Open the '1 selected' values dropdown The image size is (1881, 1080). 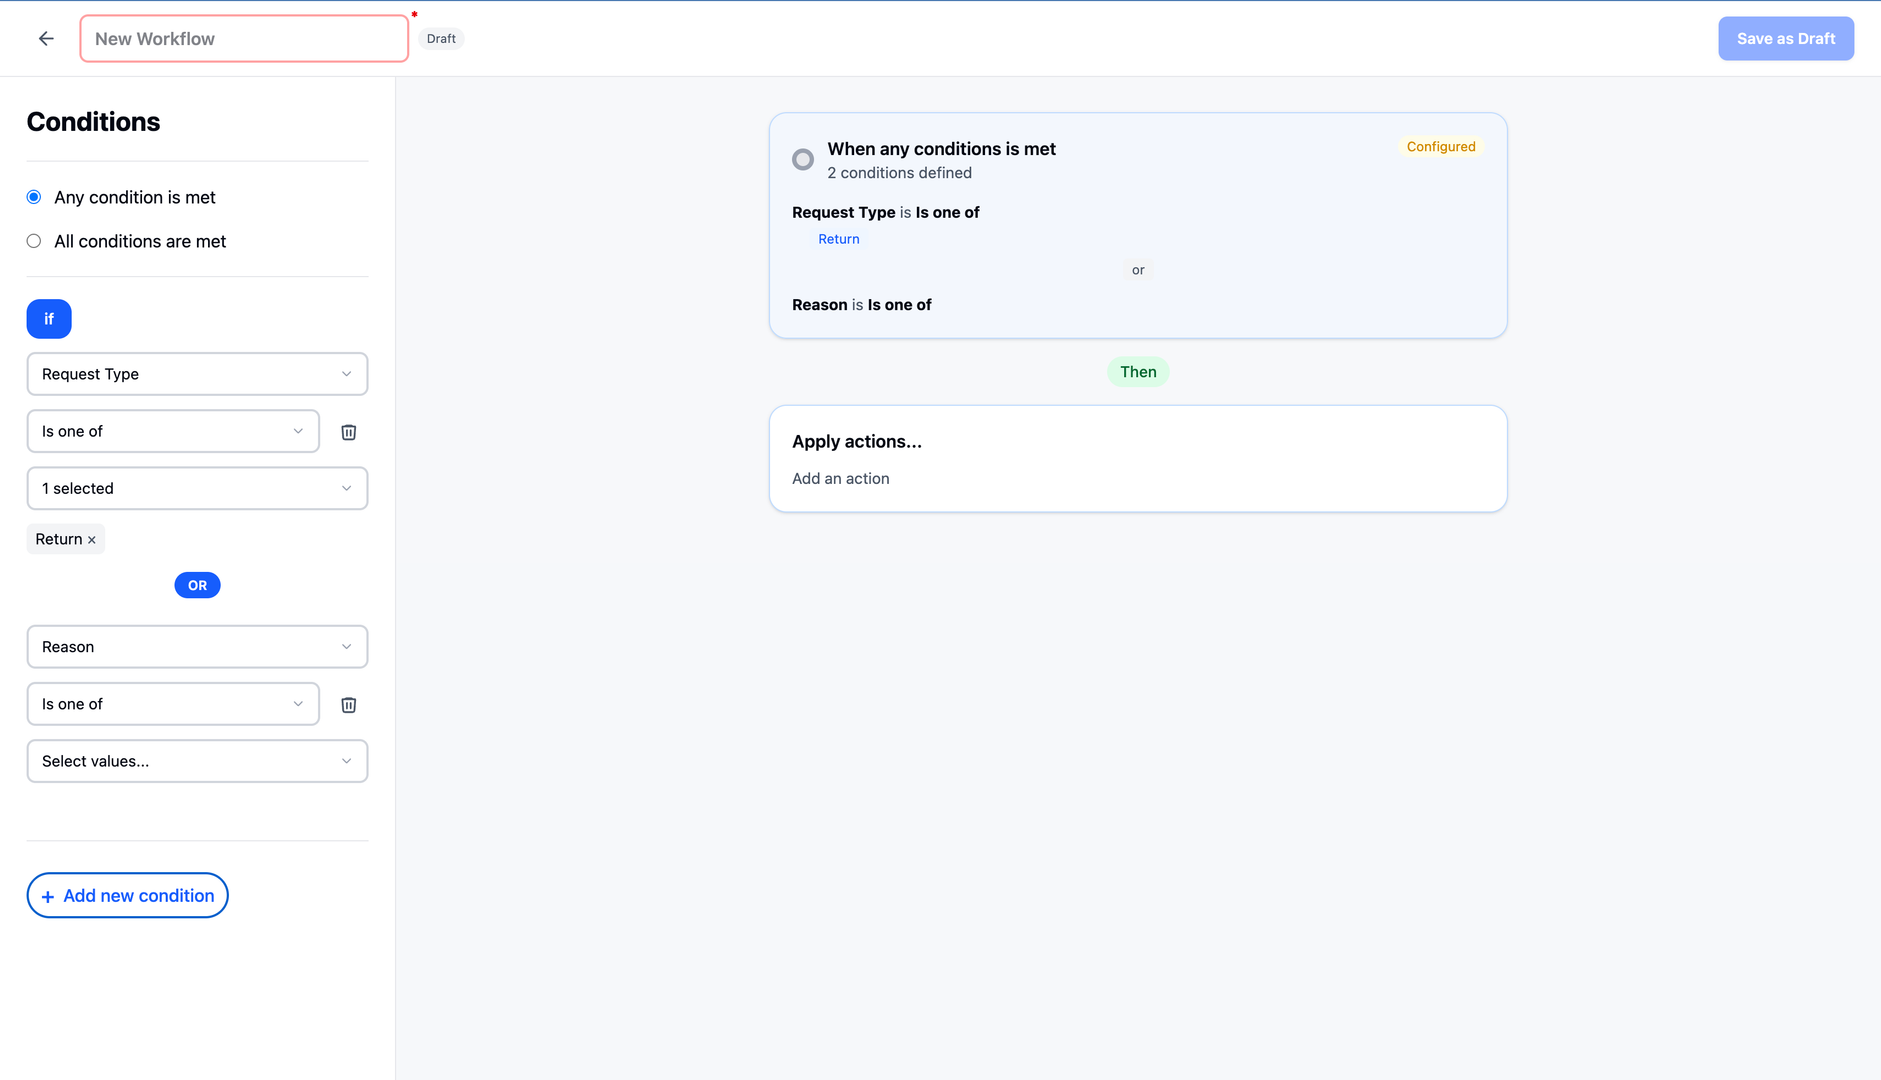pyautogui.click(x=197, y=488)
